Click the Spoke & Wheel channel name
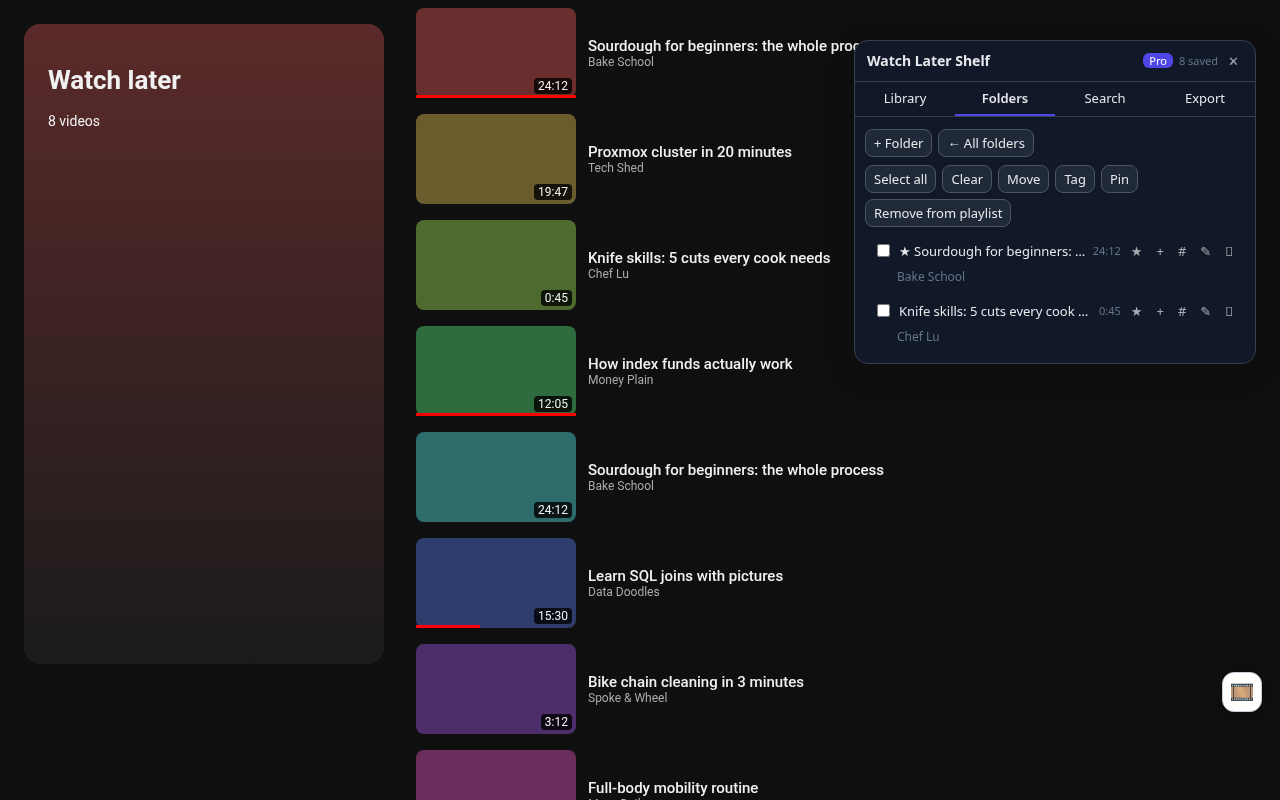Screen dimensions: 1280x800 627,698
